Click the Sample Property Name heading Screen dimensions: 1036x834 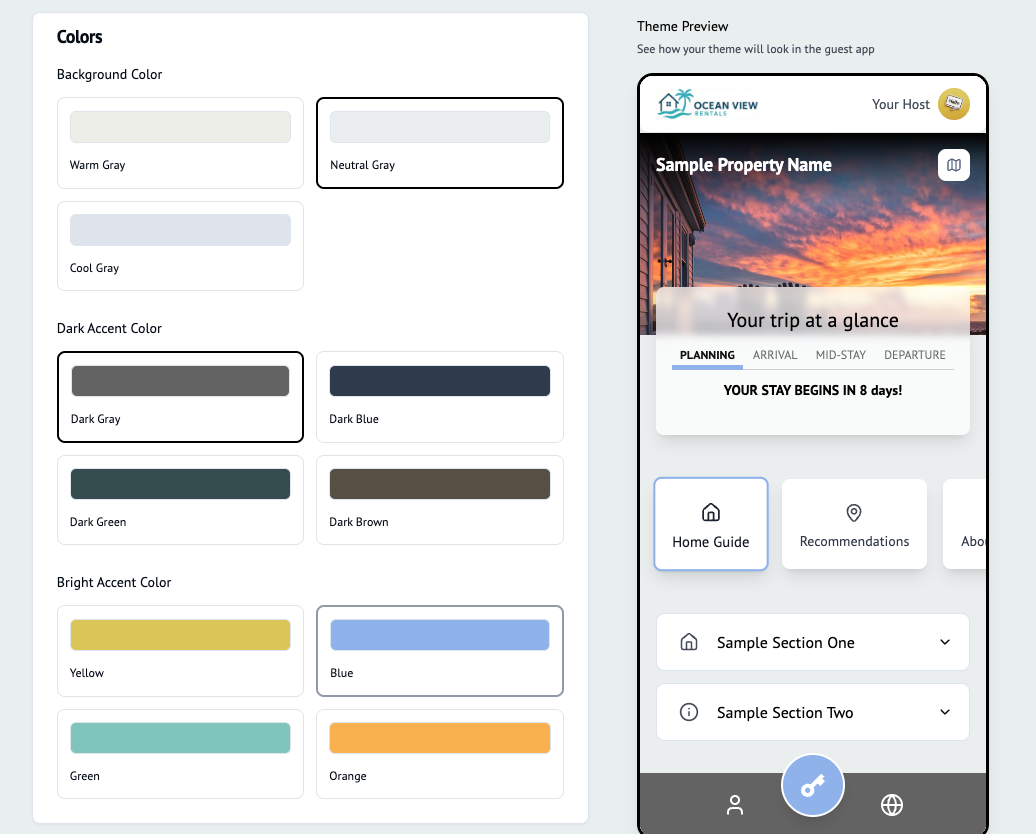pyautogui.click(x=743, y=165)
